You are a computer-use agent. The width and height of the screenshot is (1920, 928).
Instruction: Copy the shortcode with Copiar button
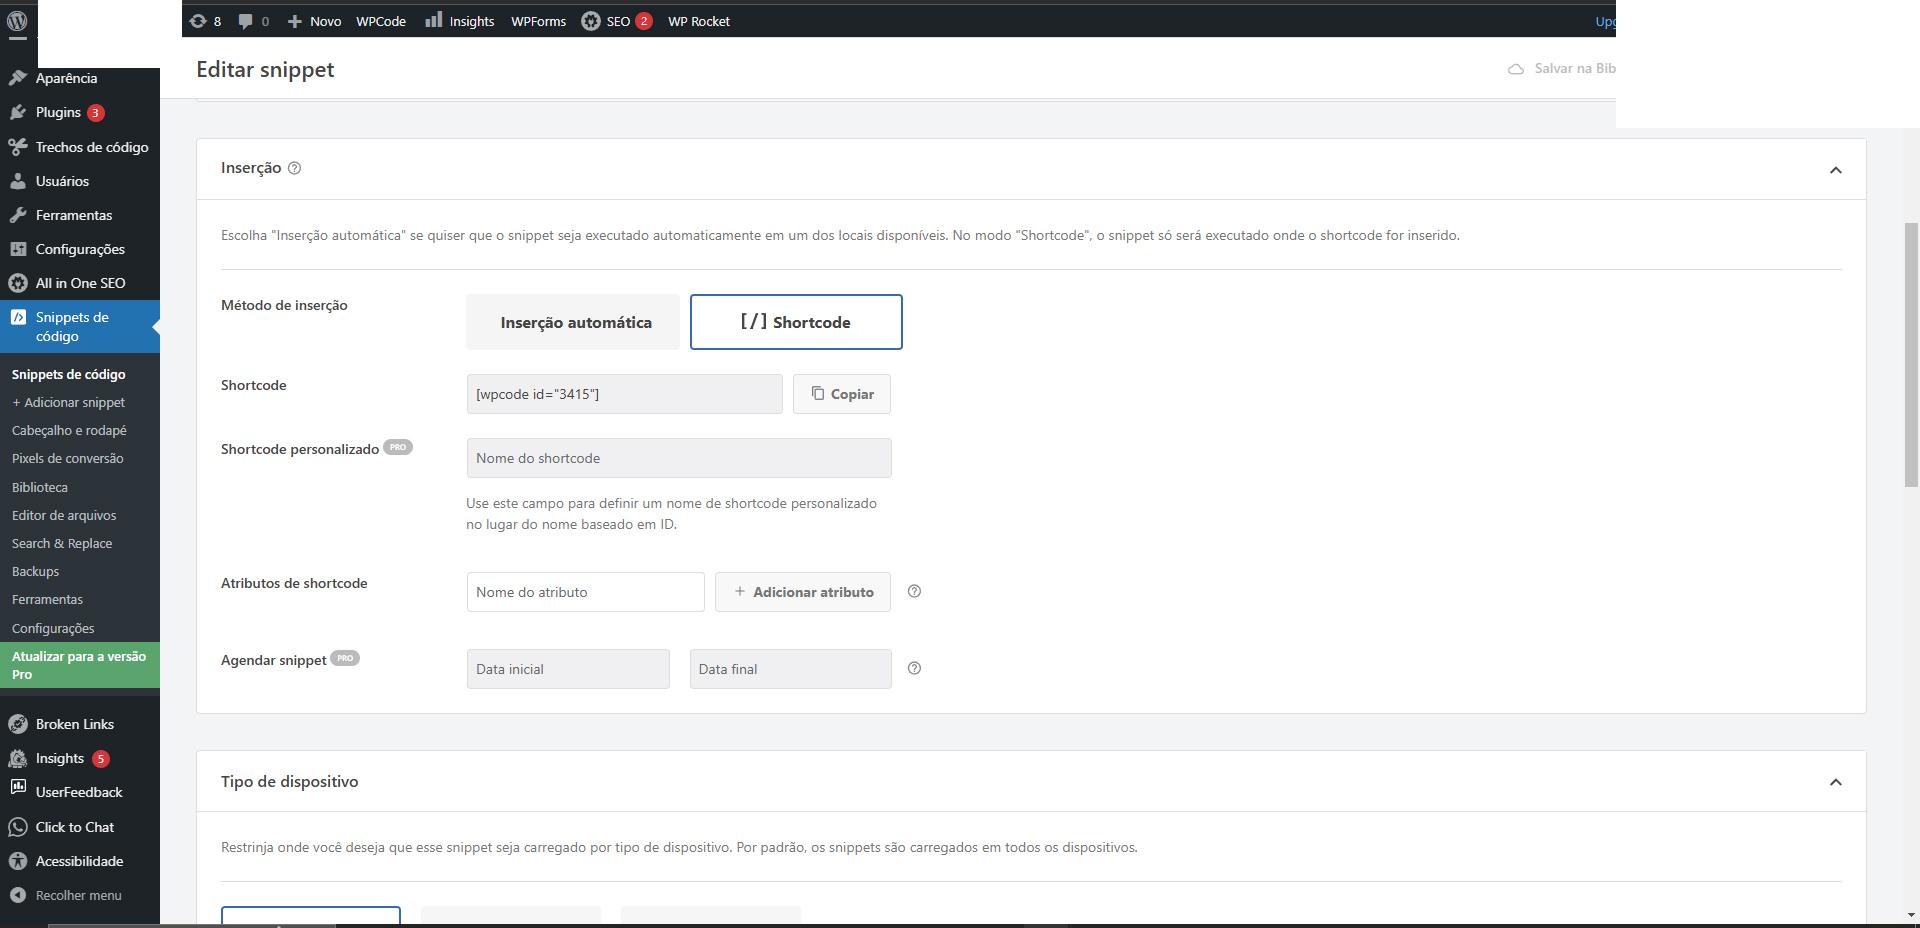tap(842, 394)
